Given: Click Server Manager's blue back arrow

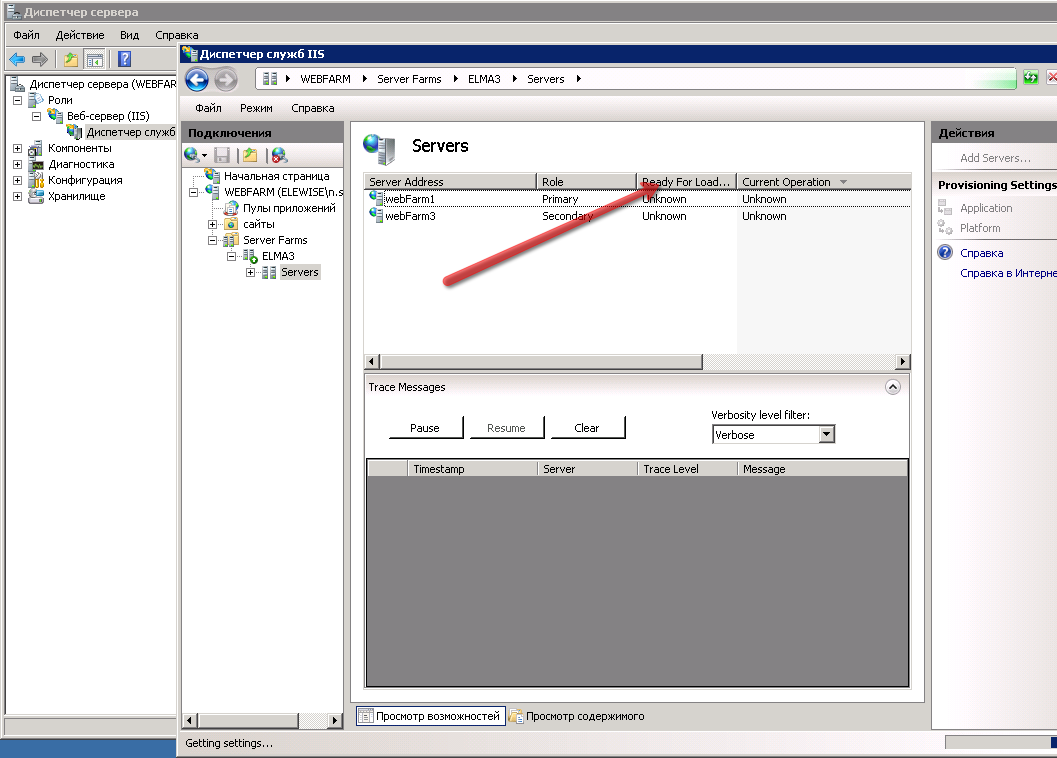Looking at the screenshot, I should 17,59.
